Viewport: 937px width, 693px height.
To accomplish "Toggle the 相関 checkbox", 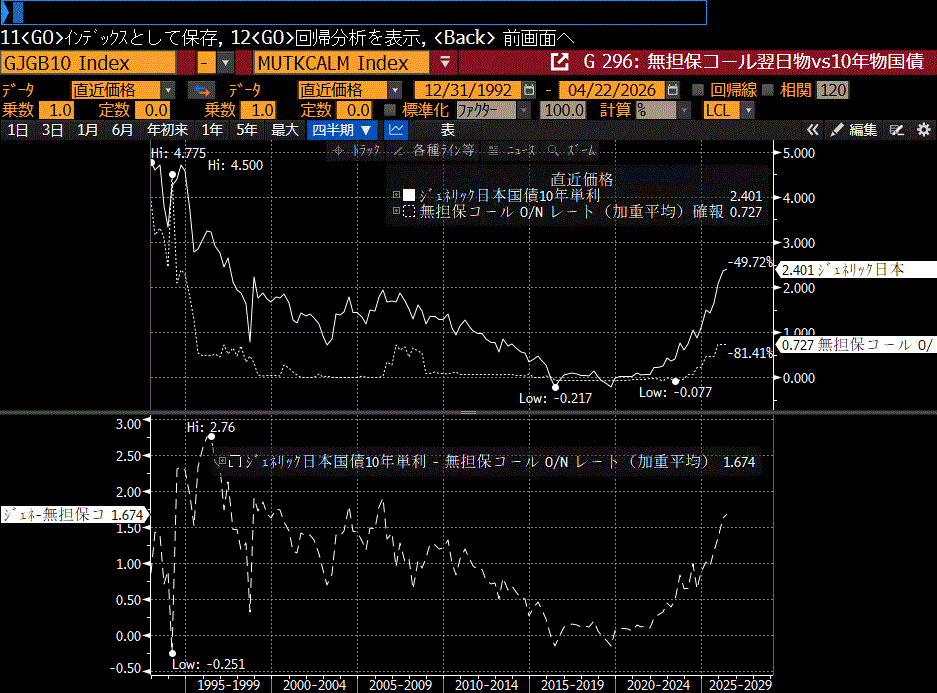I will pyautogui.click(x=768, y=90).
